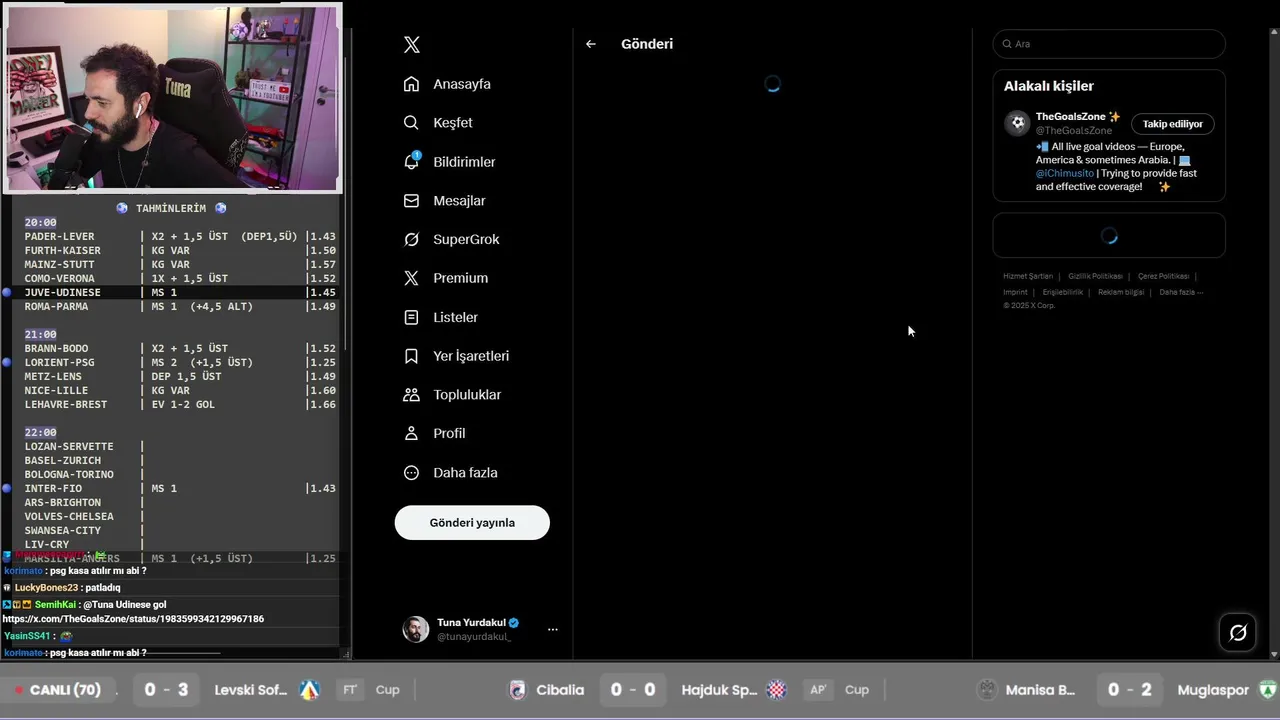The image size is (1280, 720).
Task: Go back with the Gönderi arrow
Action: [x=591, y=44]
